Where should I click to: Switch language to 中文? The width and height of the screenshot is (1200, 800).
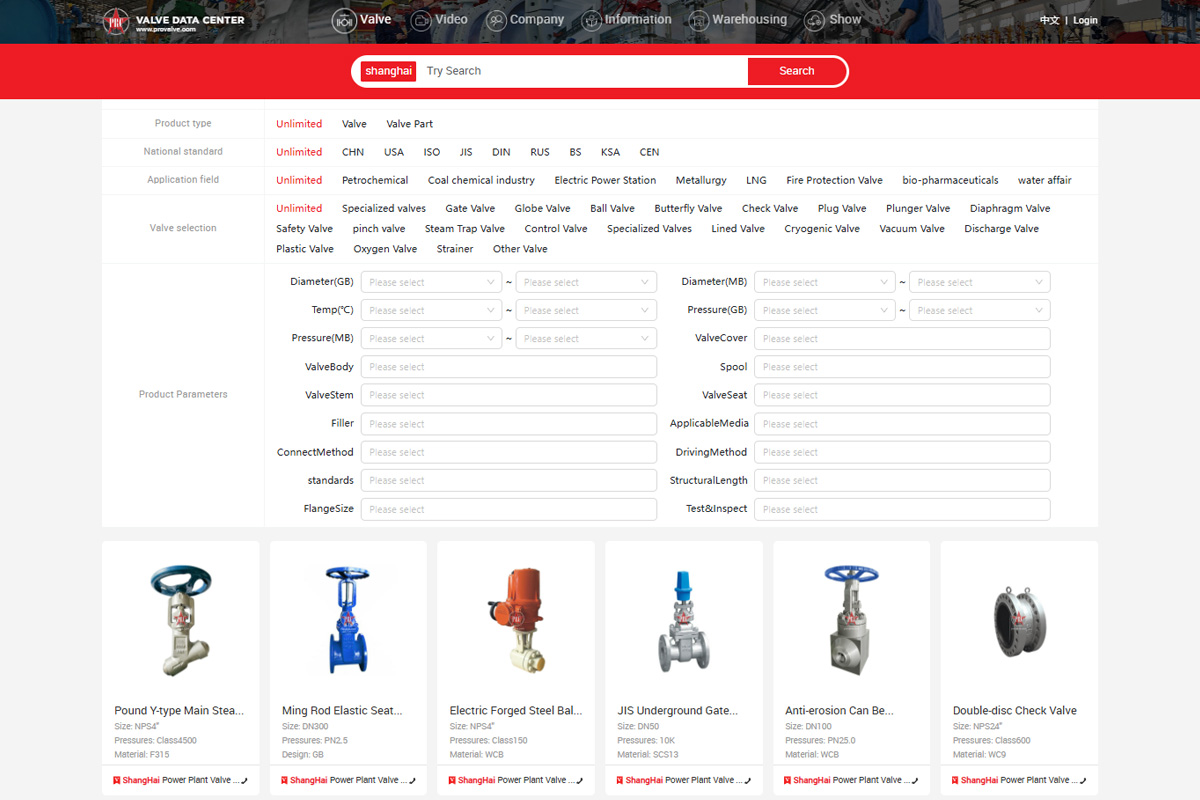point(1049,21)
